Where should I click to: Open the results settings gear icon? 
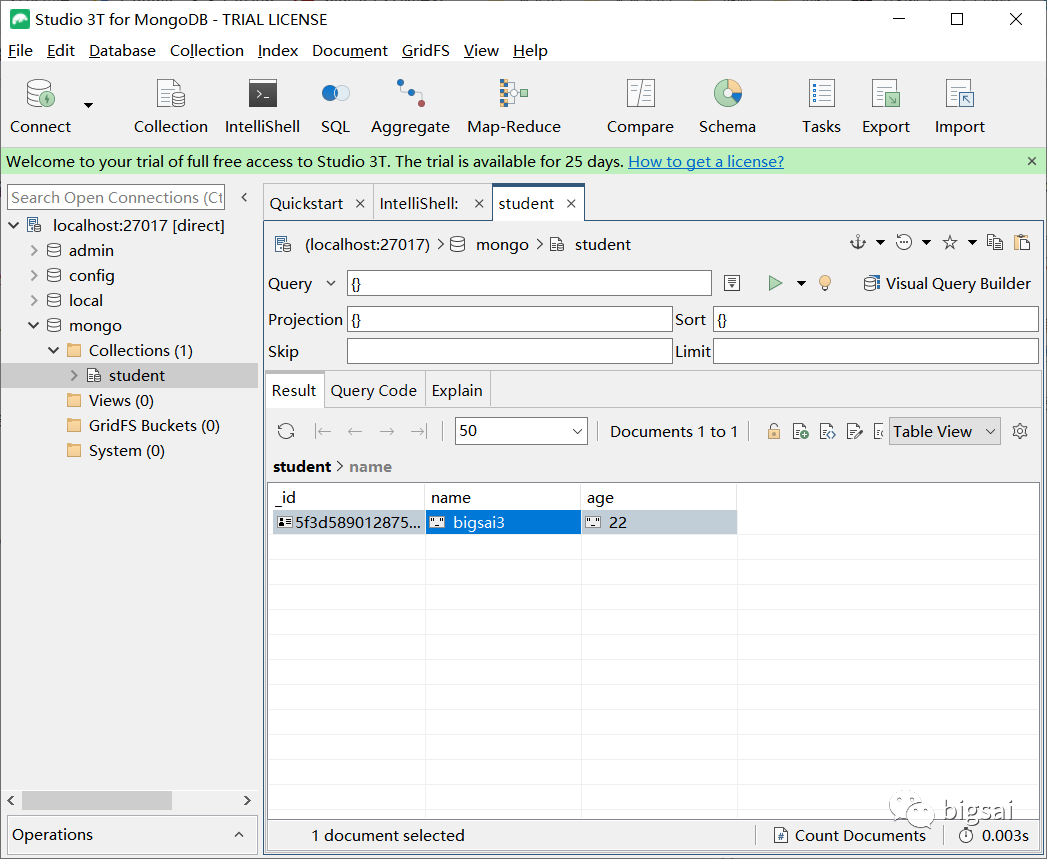[1020, 432]
